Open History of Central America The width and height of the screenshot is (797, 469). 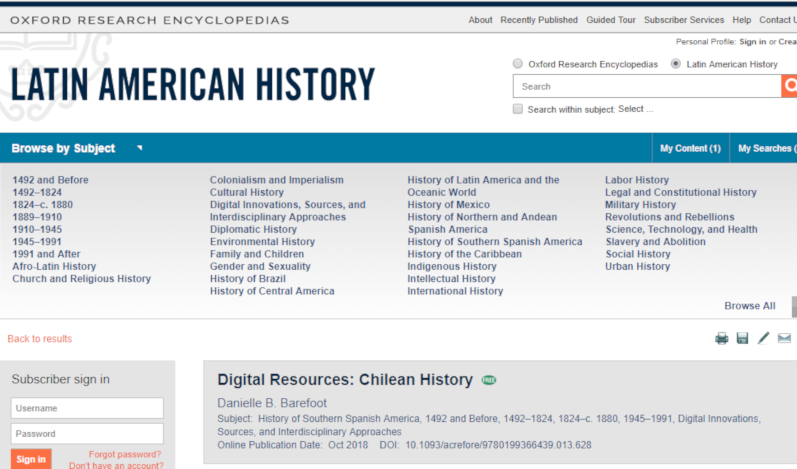272,291
